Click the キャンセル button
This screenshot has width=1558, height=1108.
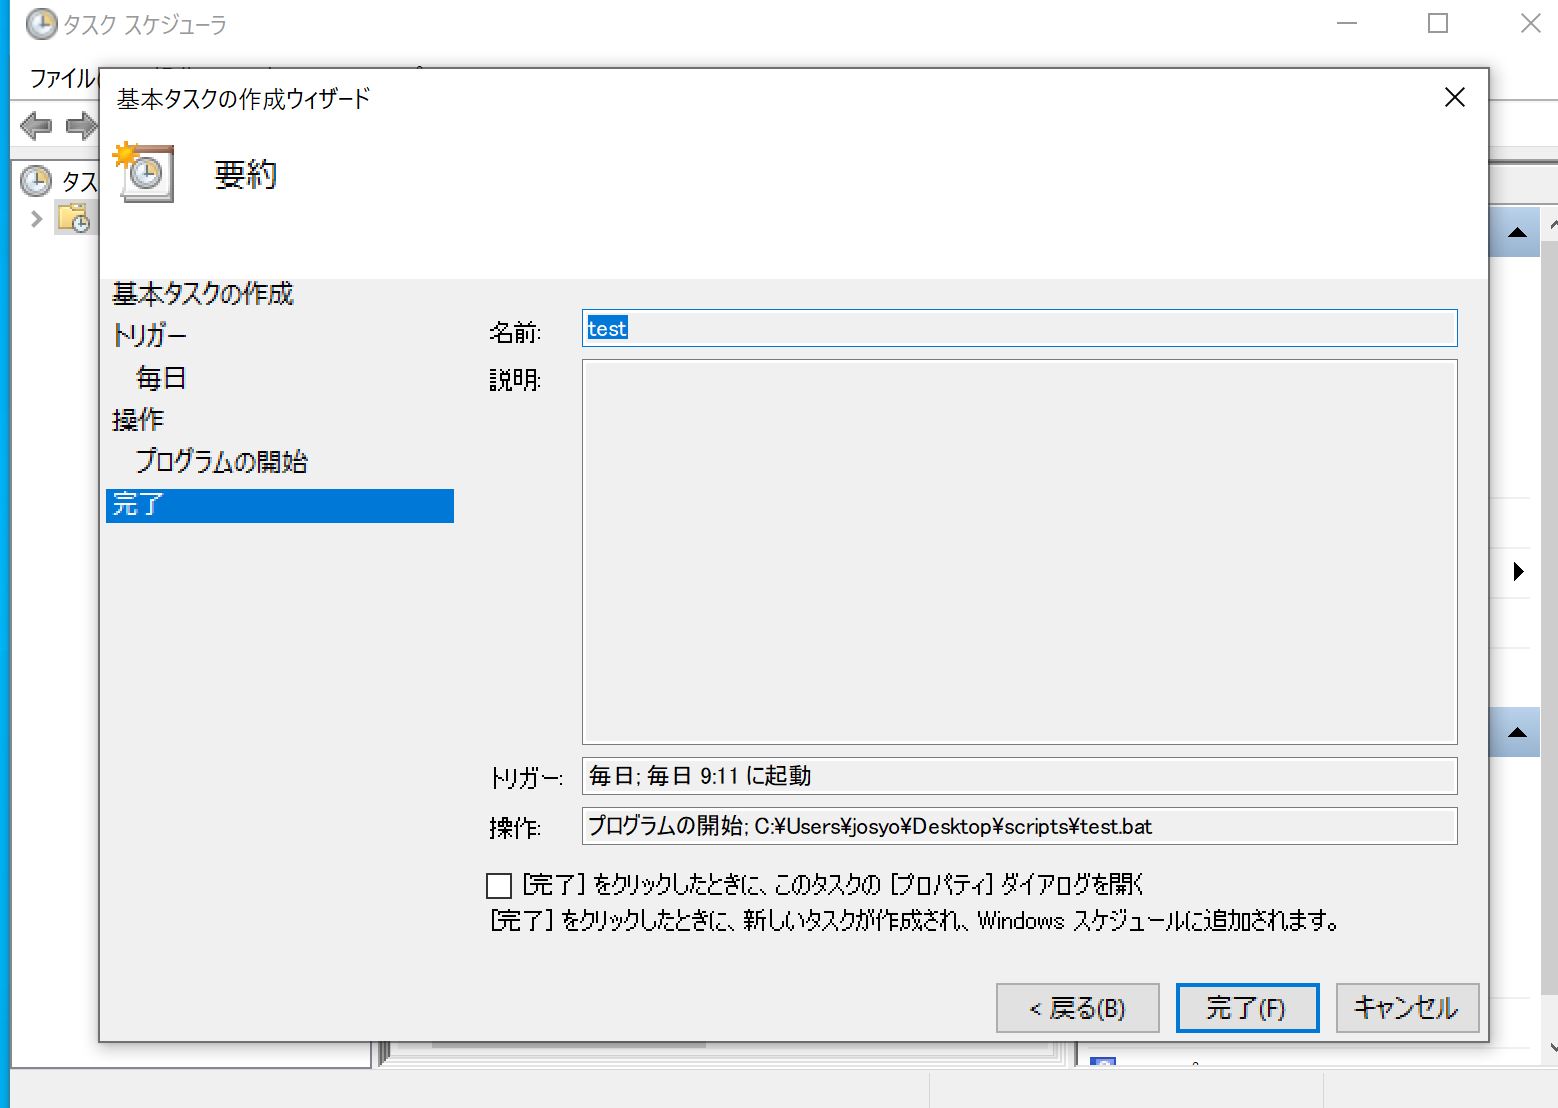(x=1406, y=1008)
